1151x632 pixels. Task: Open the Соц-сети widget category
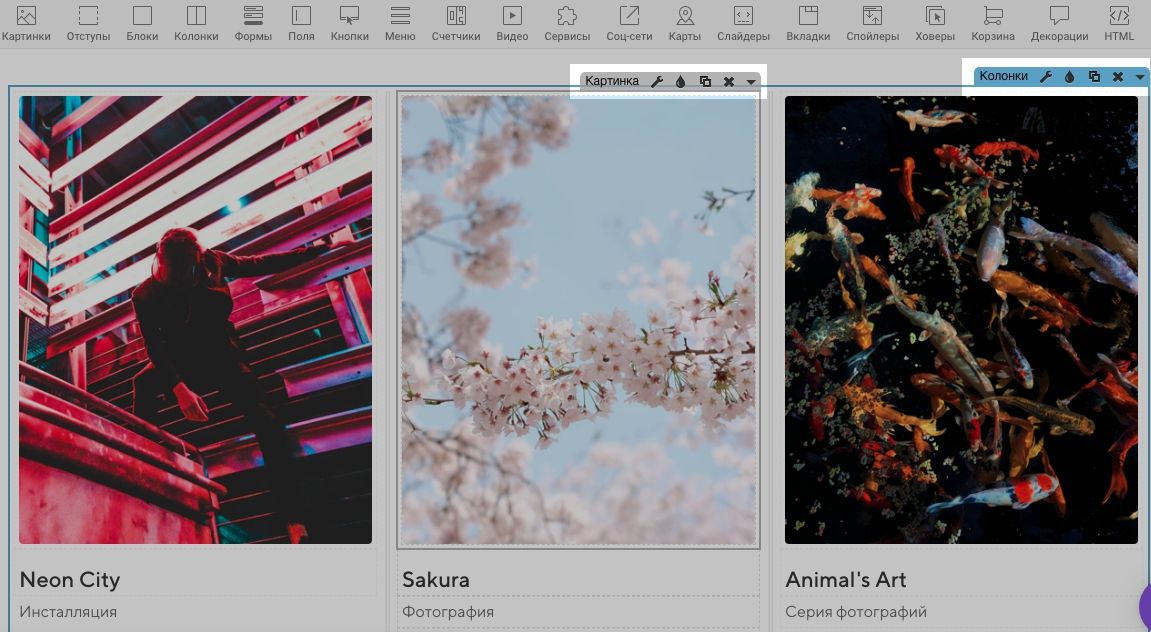[x=629, y=23]
